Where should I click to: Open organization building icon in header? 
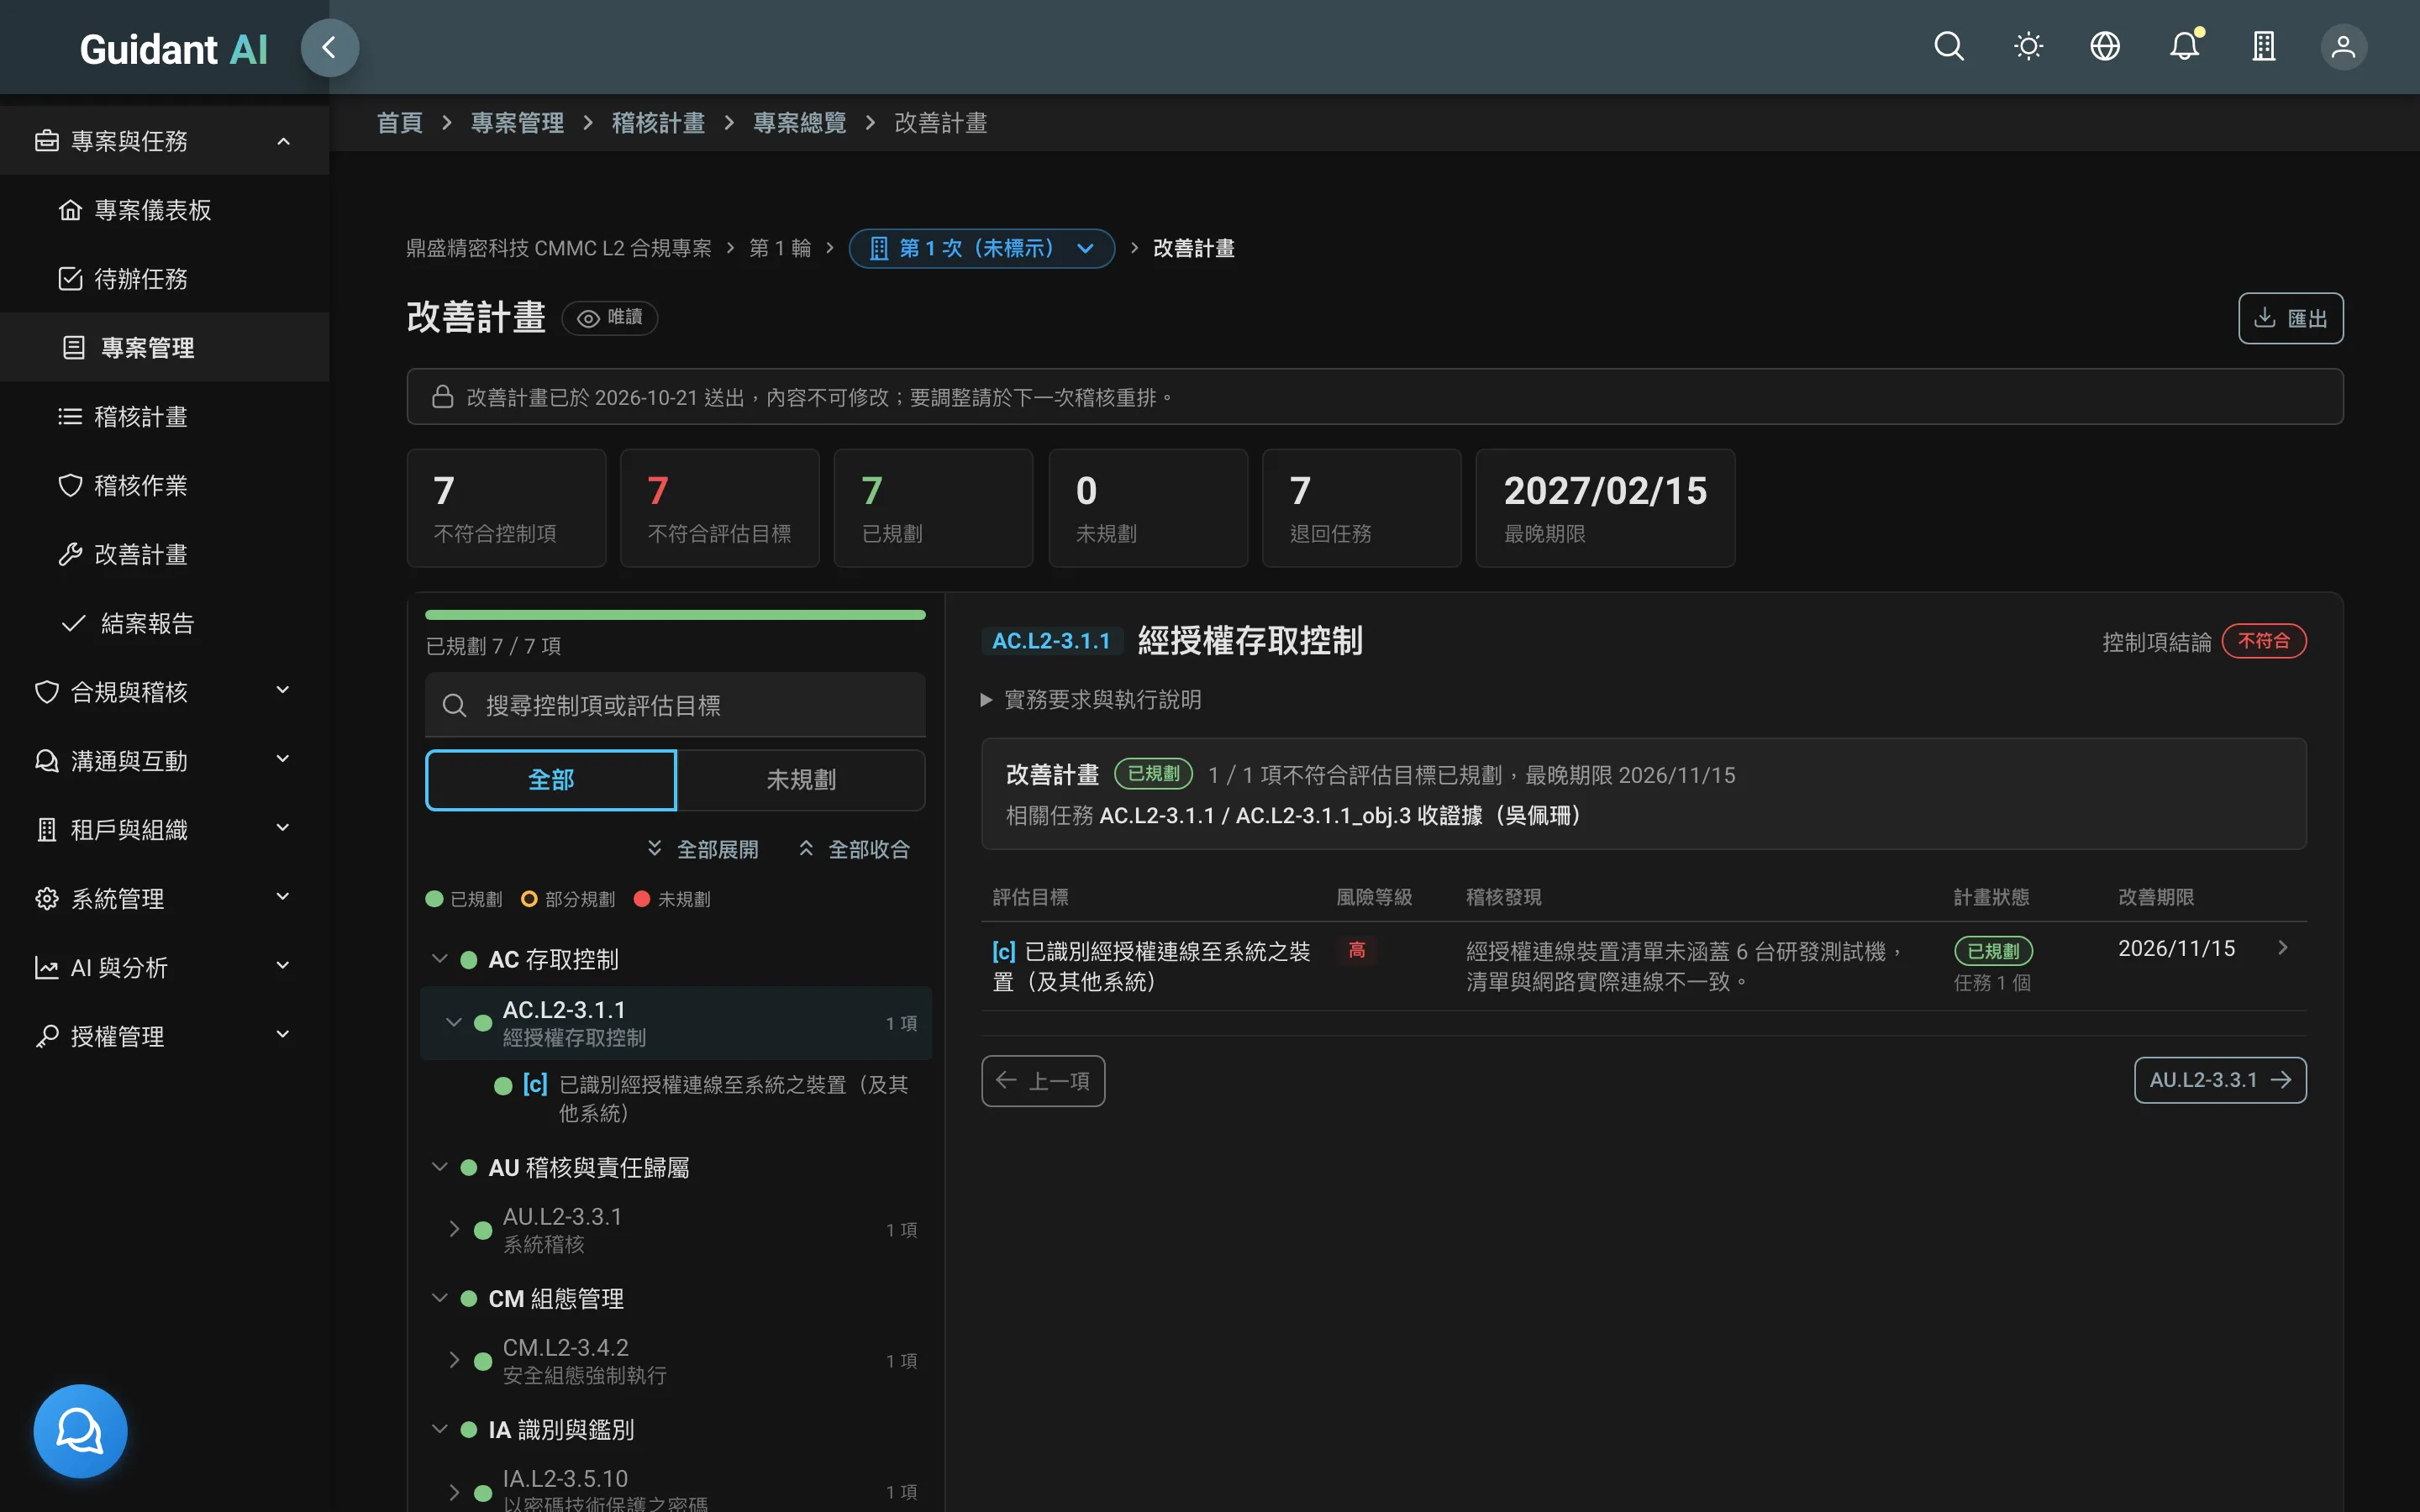coord(2263,47)
